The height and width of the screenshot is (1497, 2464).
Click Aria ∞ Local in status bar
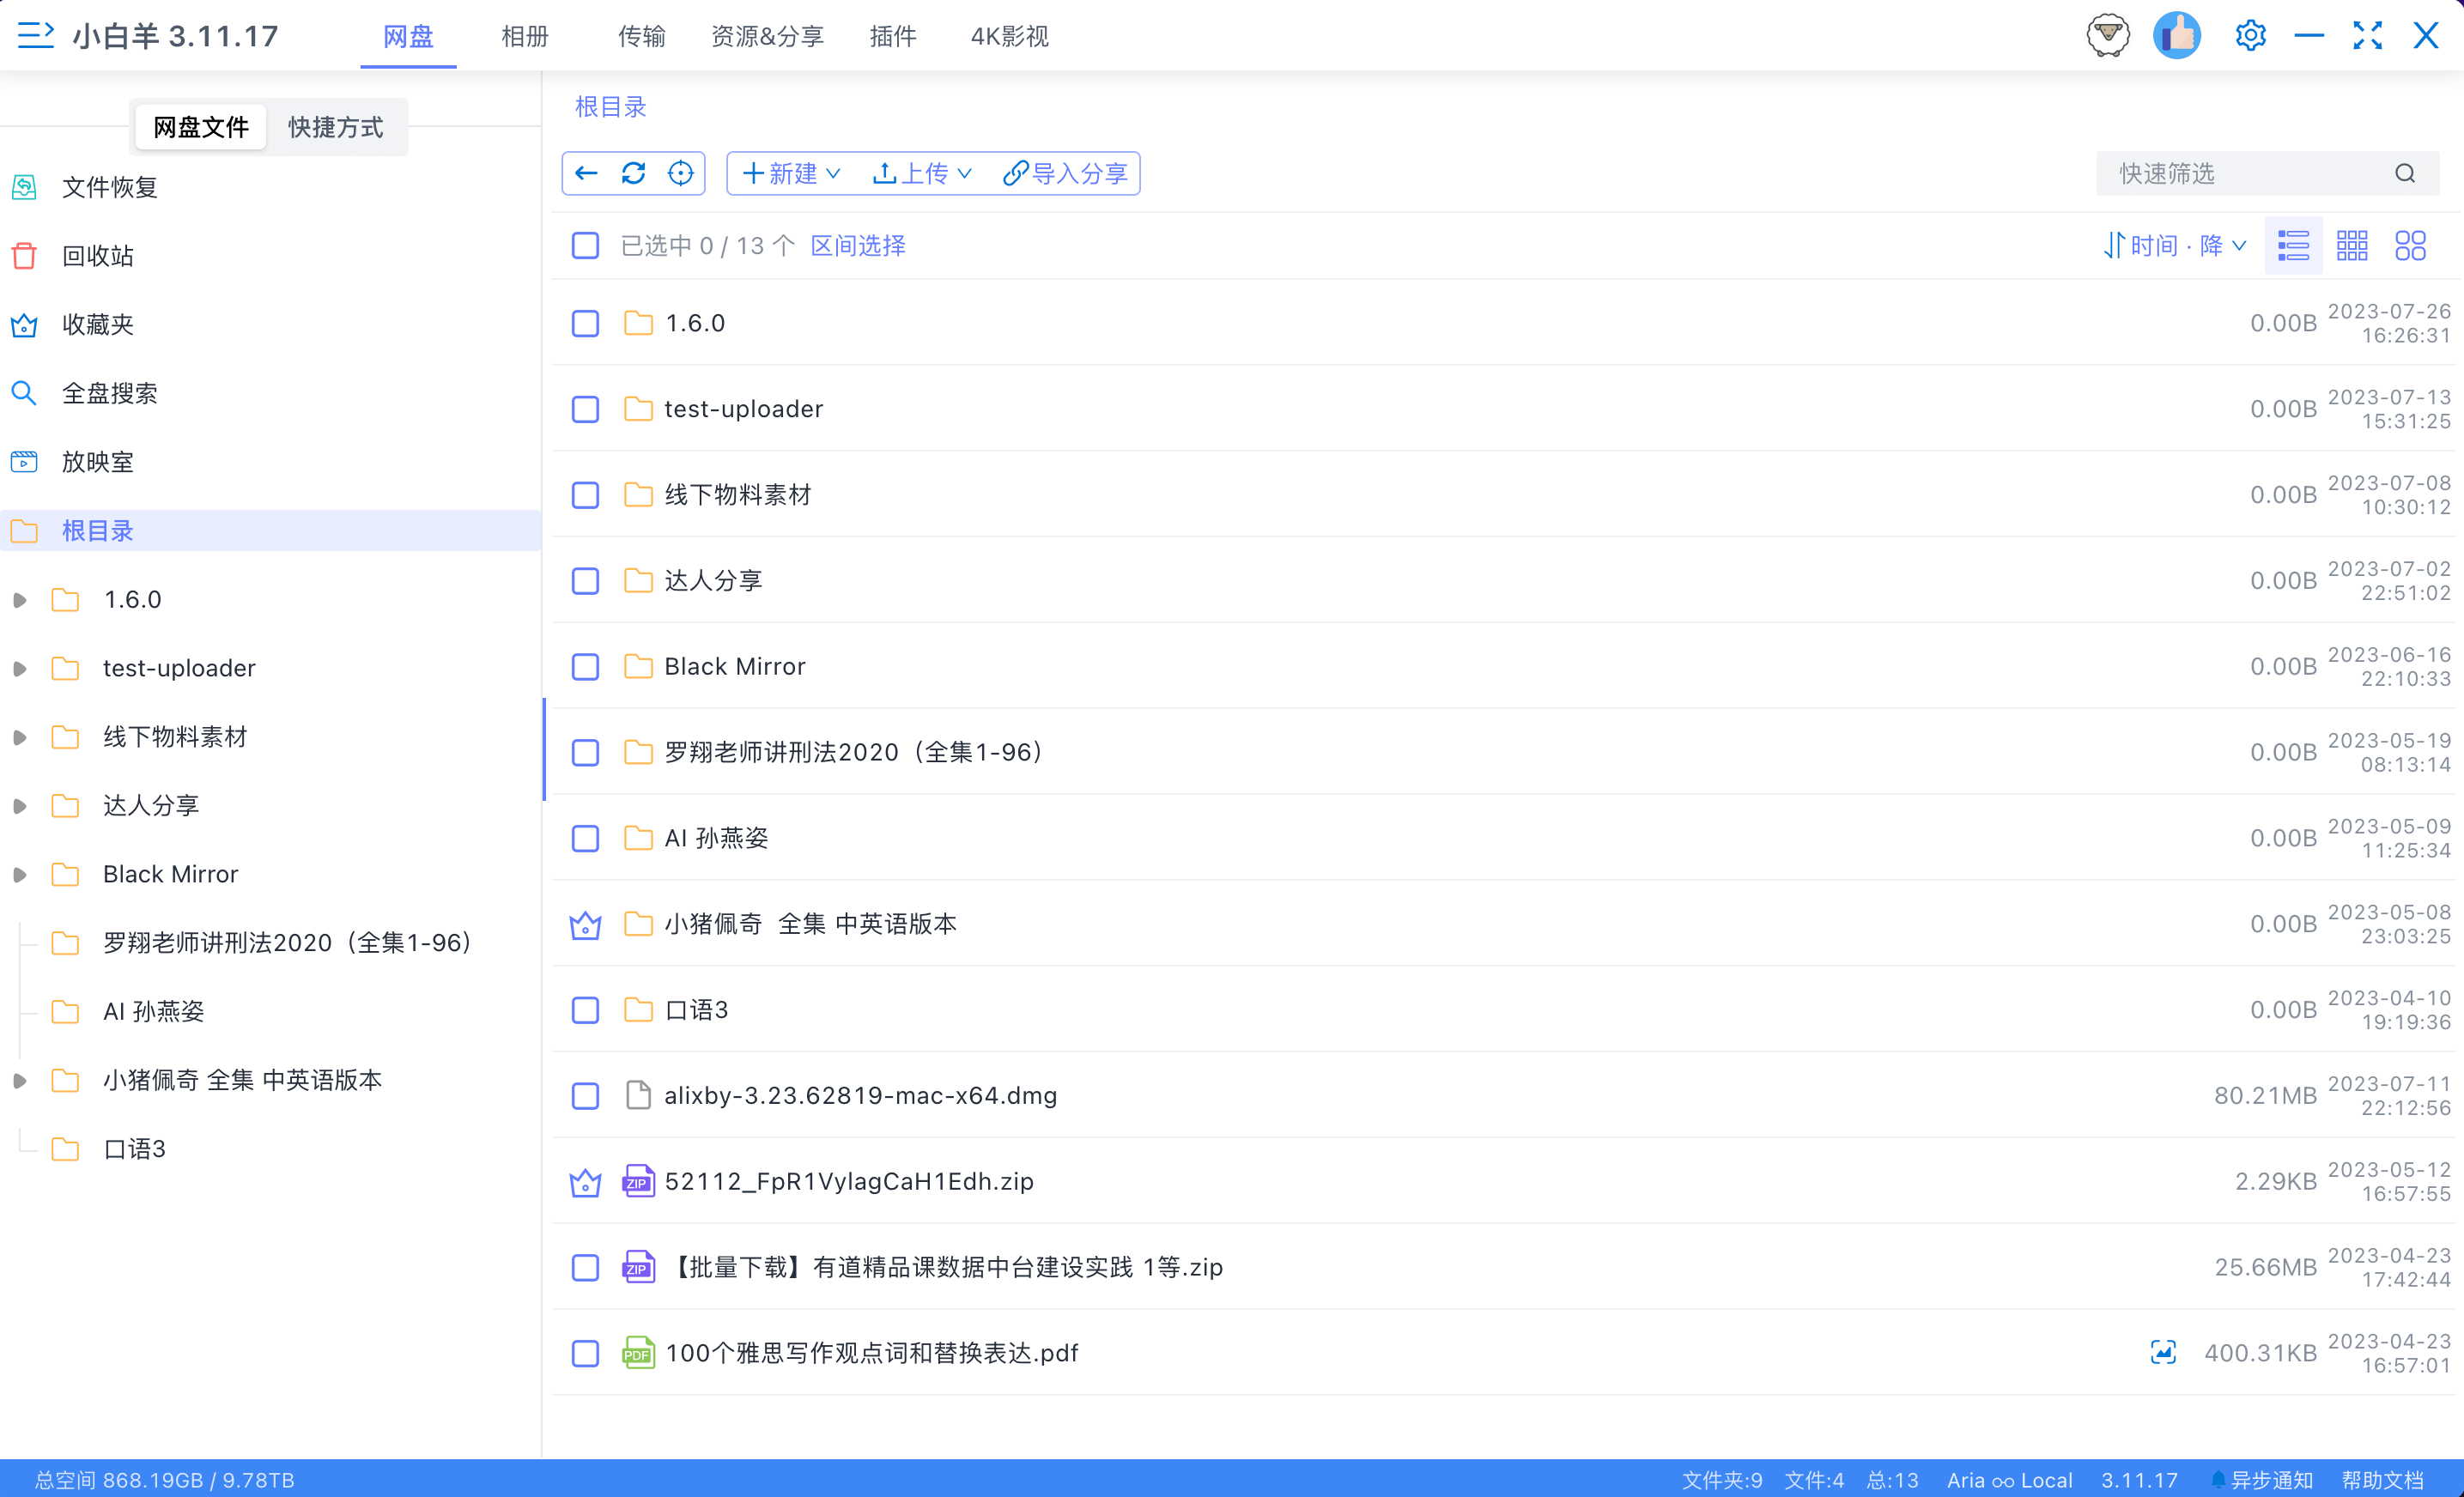point(2009,1479)
